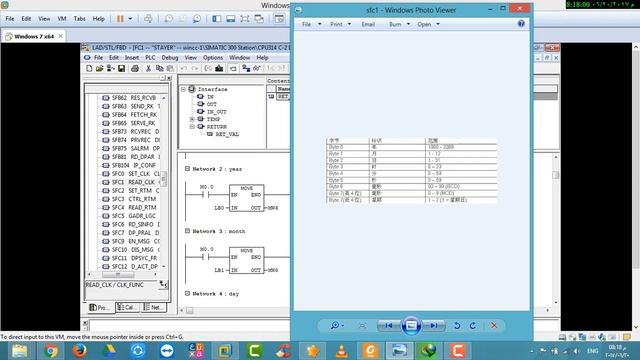Rotate image counterclockwise in Photo Viewer
Image resolution: width=640 pixels, height=360 pixels.
coord(457,325)
